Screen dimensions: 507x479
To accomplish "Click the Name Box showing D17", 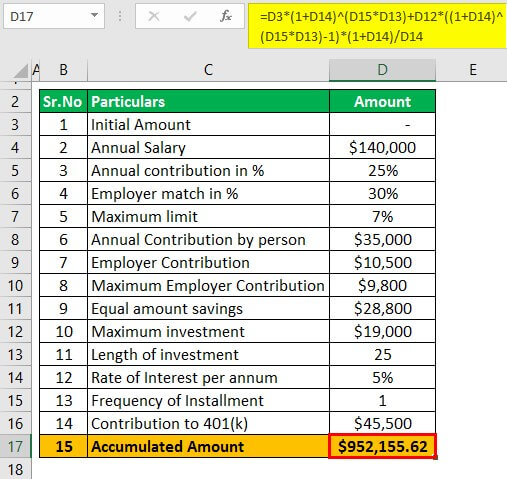I will [x=54, y=16].
